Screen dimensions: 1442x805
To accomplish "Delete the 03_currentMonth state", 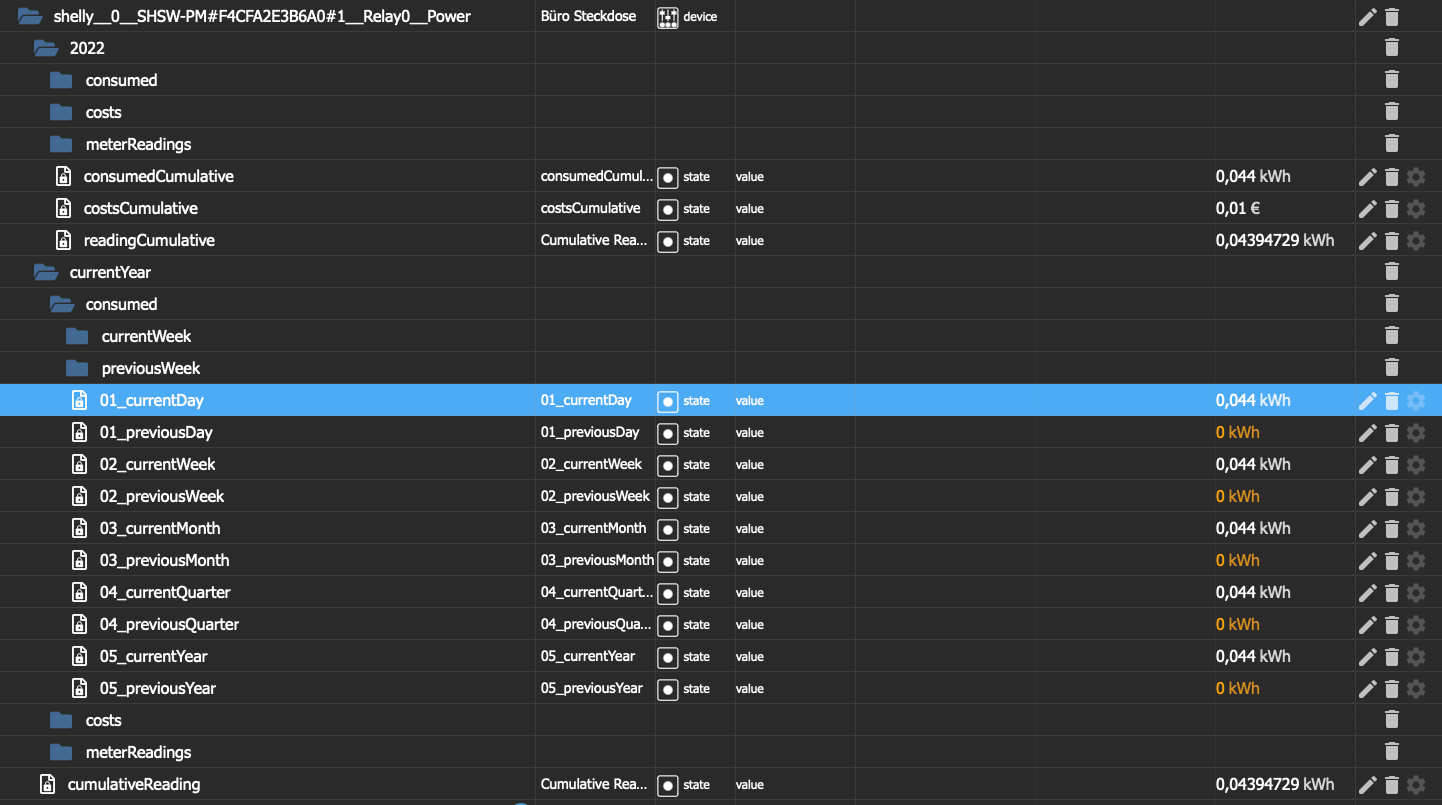I will (1391, 529).
